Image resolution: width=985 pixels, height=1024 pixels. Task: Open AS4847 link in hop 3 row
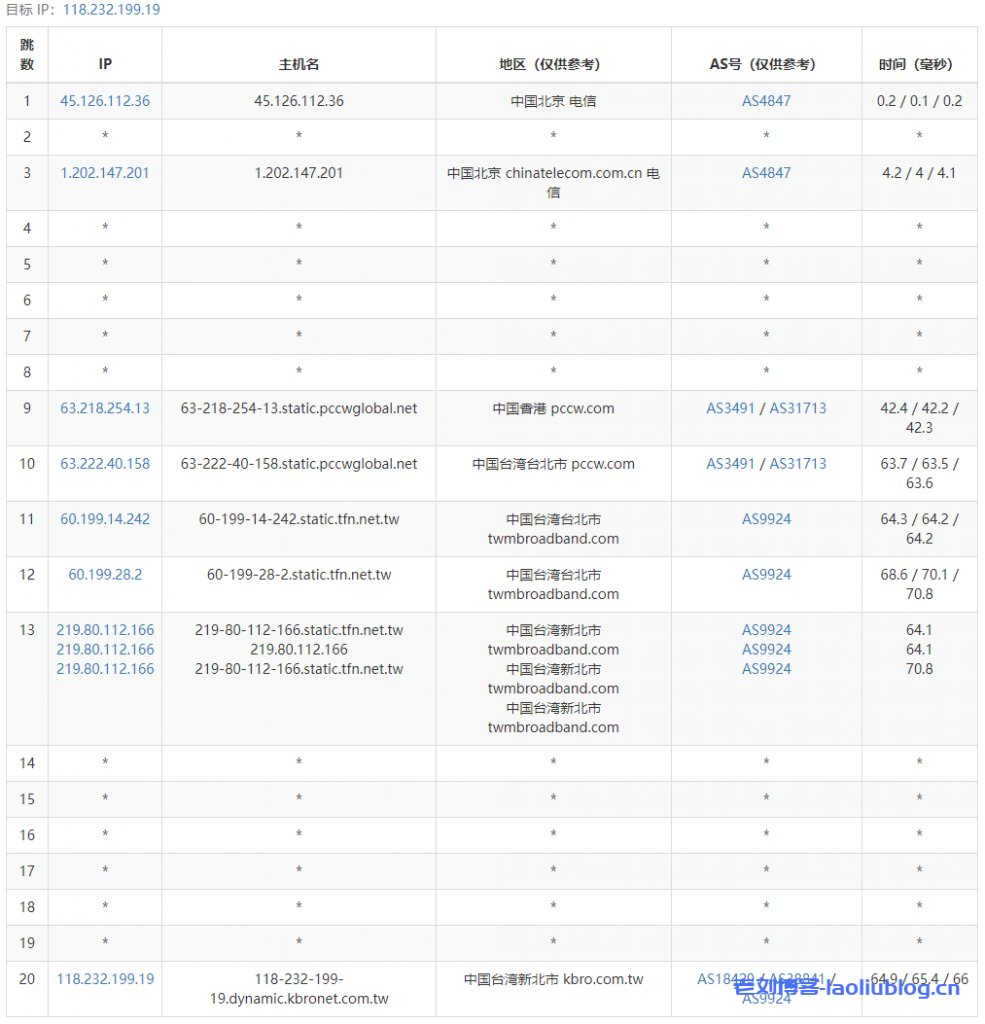pos(766,172)
